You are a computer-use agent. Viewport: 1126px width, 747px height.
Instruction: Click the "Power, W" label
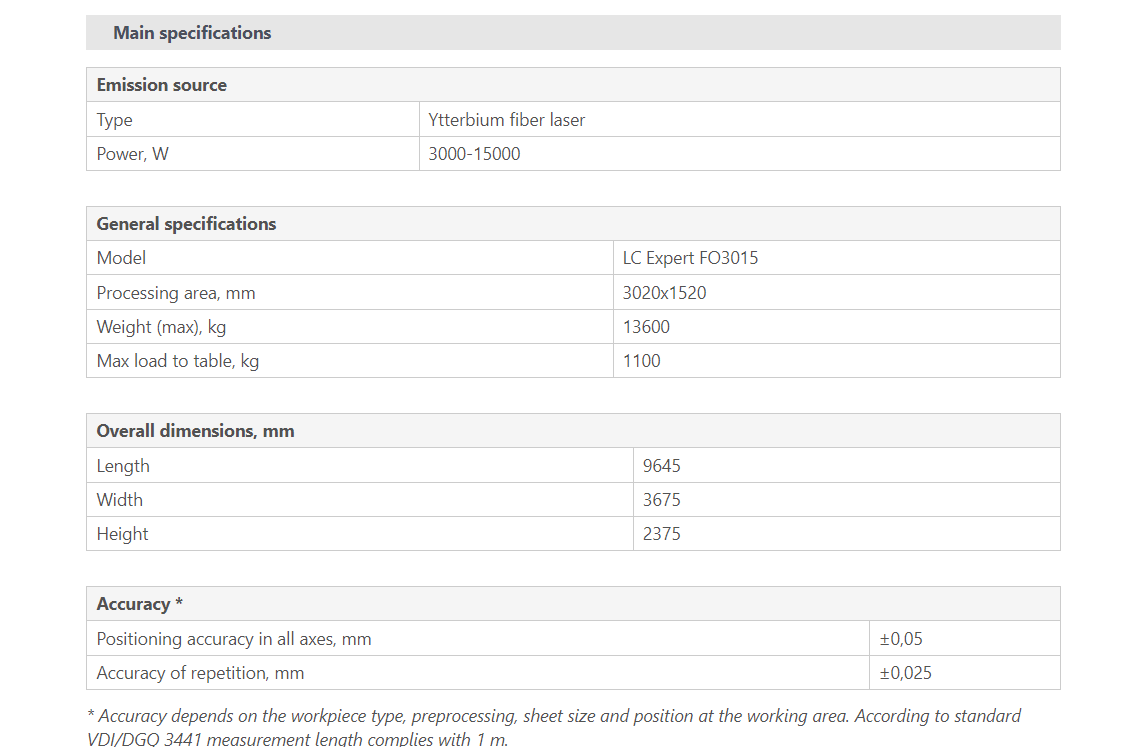click(x=132, y=154)
